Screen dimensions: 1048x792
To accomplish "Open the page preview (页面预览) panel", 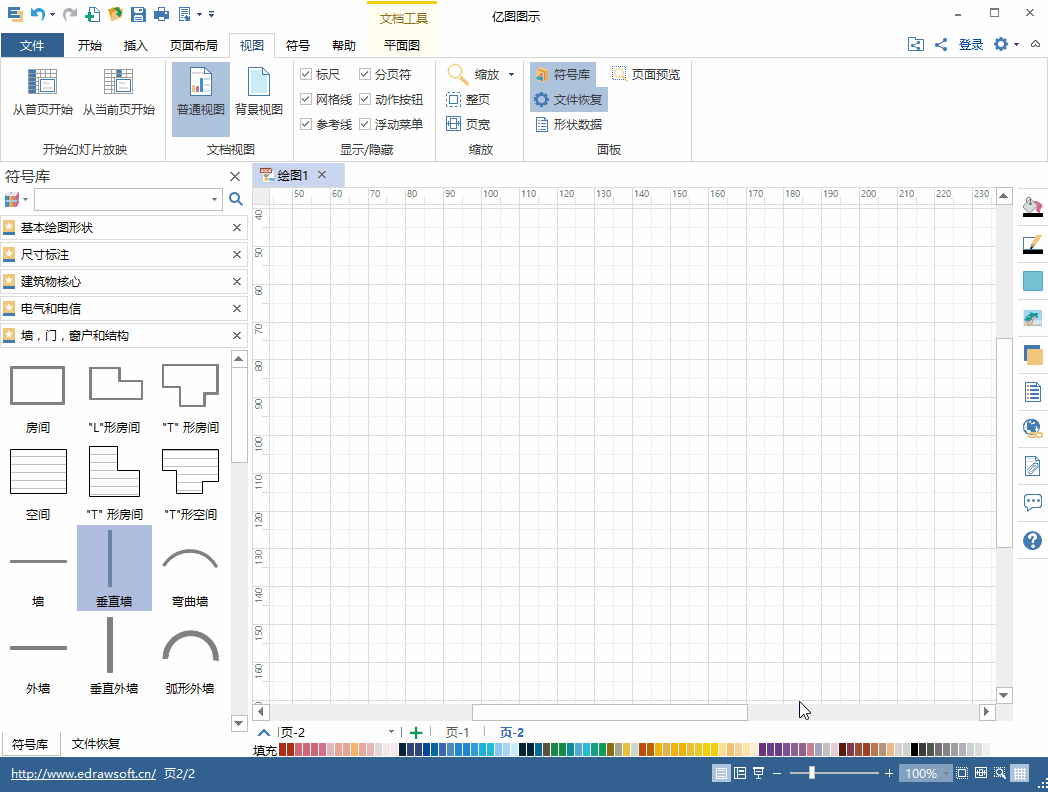I will click(646, 74).
